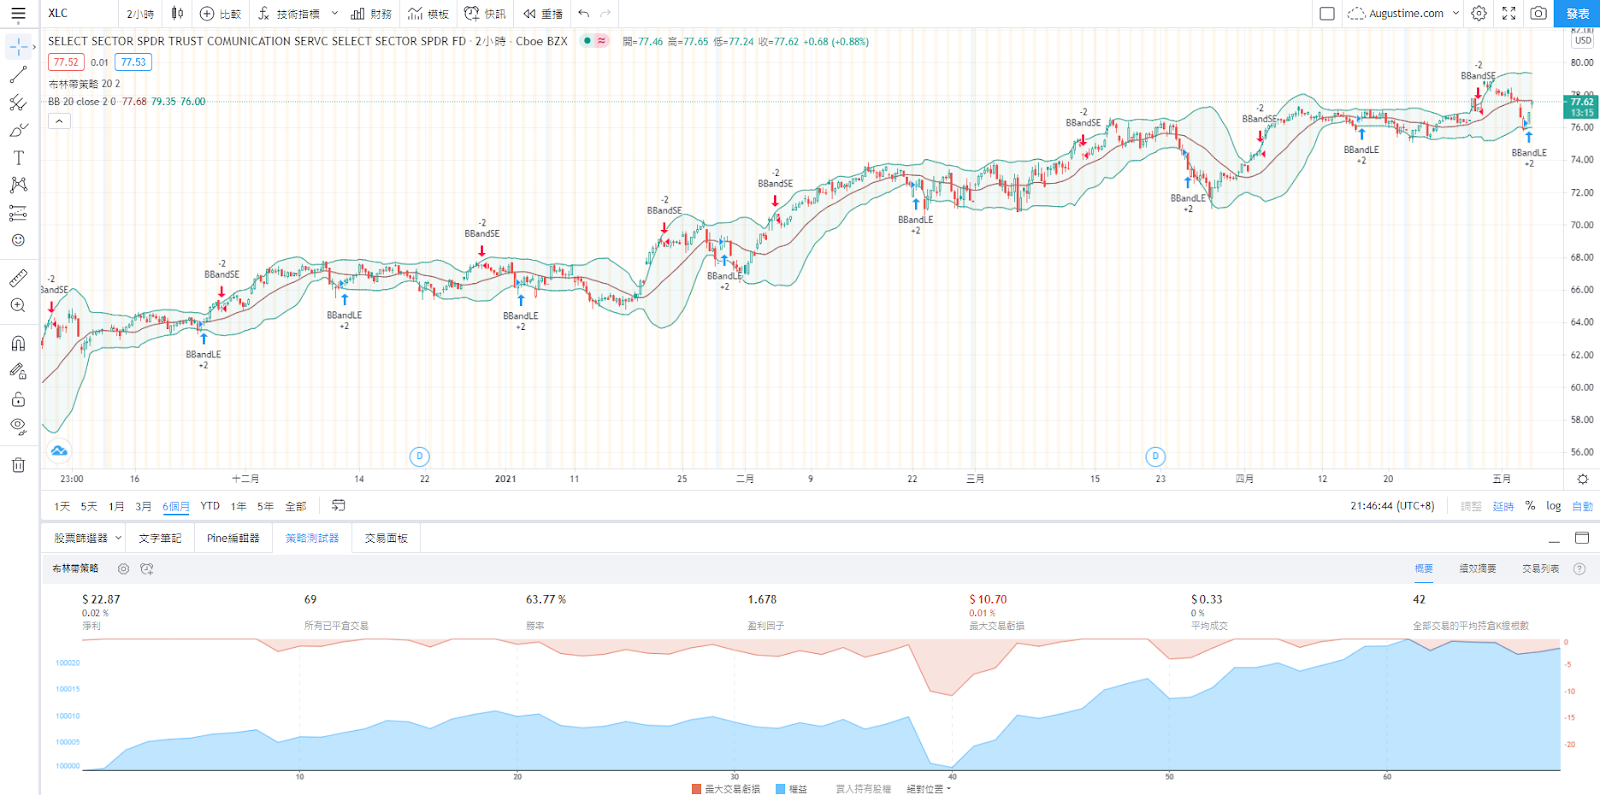Toggle lock all drawing tools
Screen dimensions: 1600x795
[x=18, y=399]
